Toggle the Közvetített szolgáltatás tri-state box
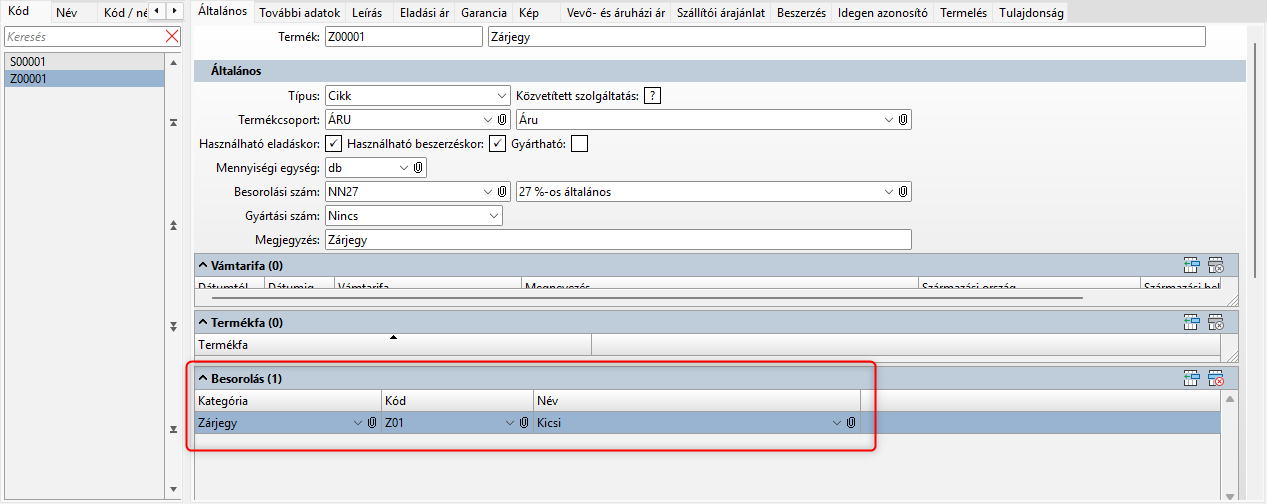This screenshot has width=1267, height=504. (653, 96)
